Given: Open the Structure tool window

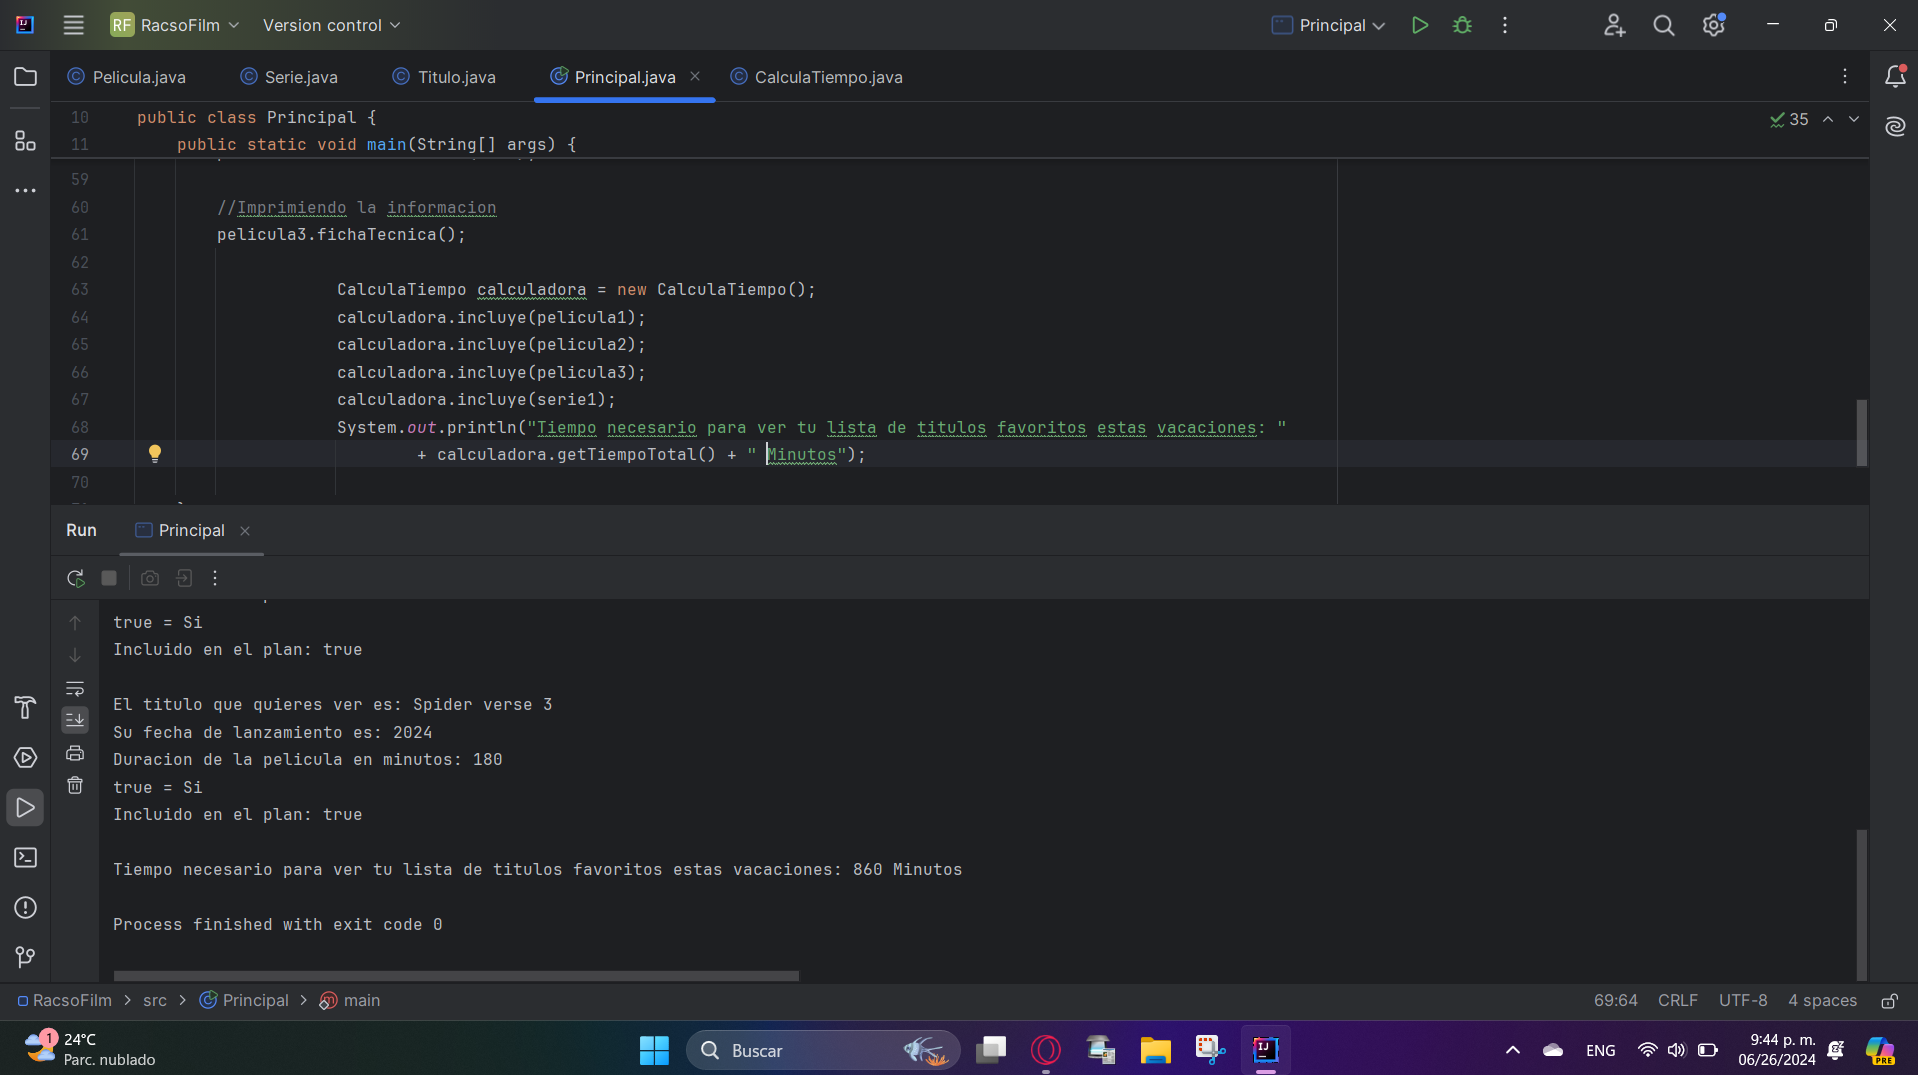Looking at the screenshot, I should 26,141.
